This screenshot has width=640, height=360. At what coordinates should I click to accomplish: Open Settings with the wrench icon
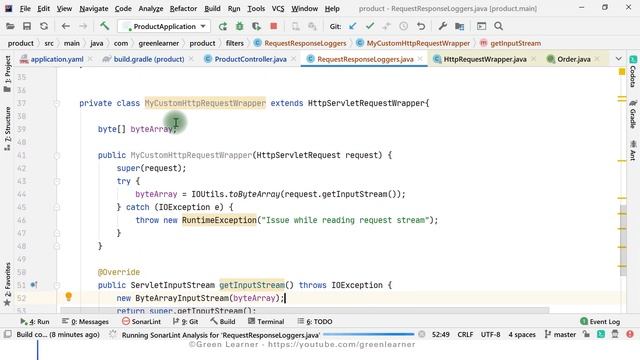pos(442,27)
